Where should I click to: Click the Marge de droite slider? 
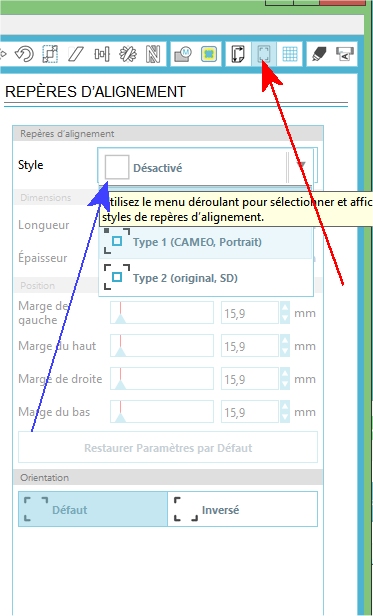point(162,379)
